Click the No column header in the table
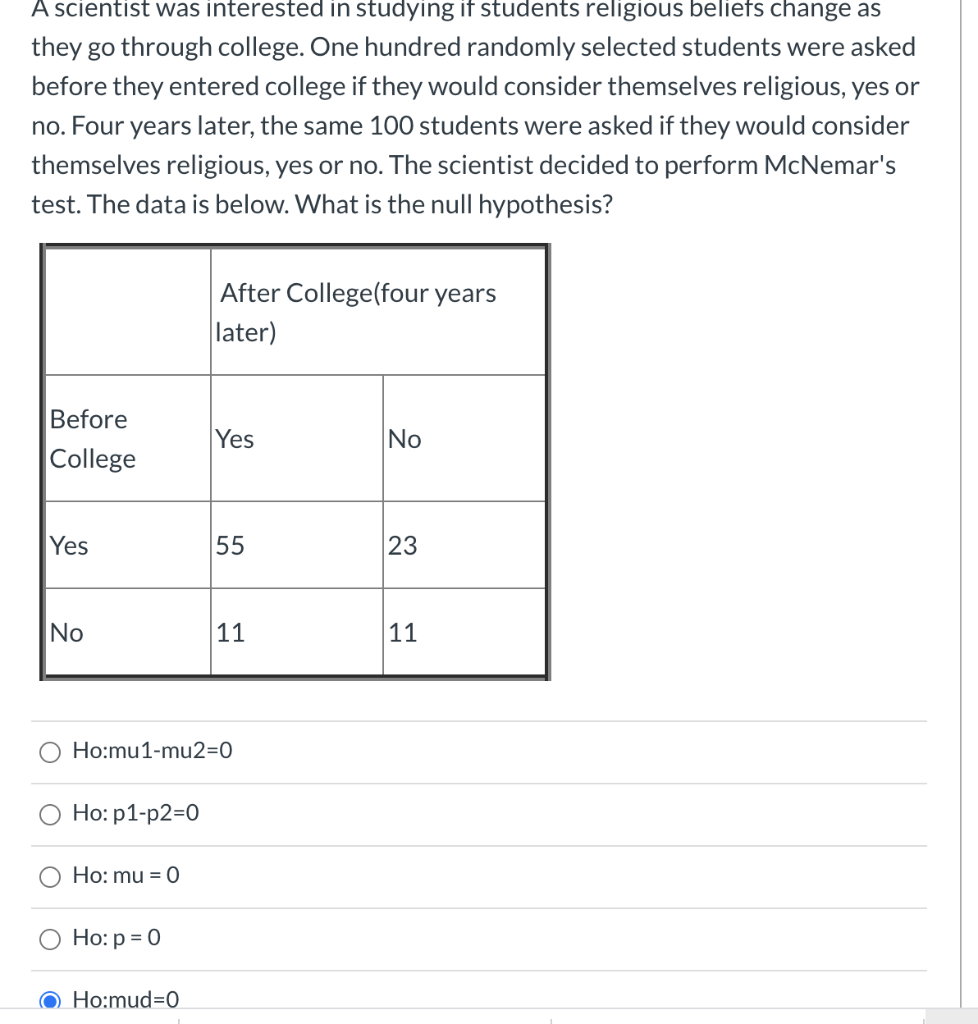The height and width of the screenshot is (1024, 978). coord(464,438)
